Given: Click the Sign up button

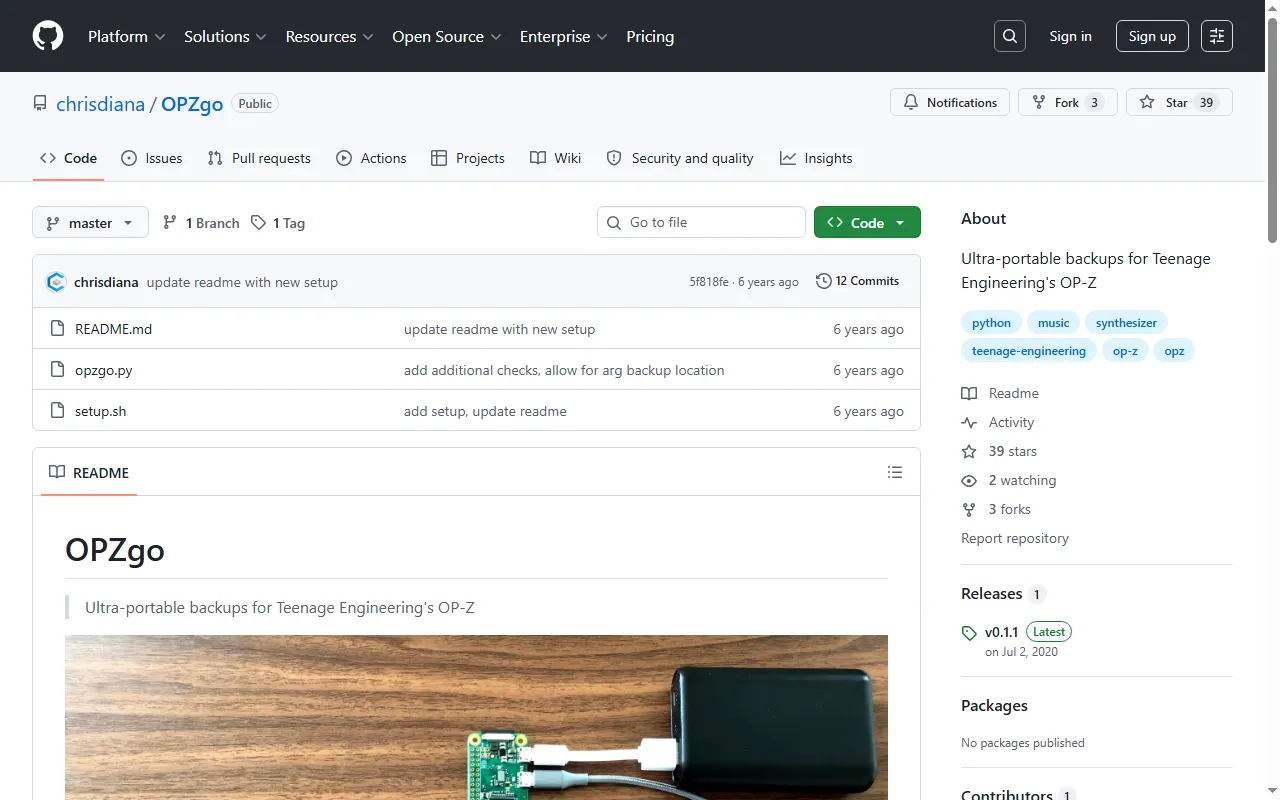Looking at the screenshot, I should pos(1152,36).
